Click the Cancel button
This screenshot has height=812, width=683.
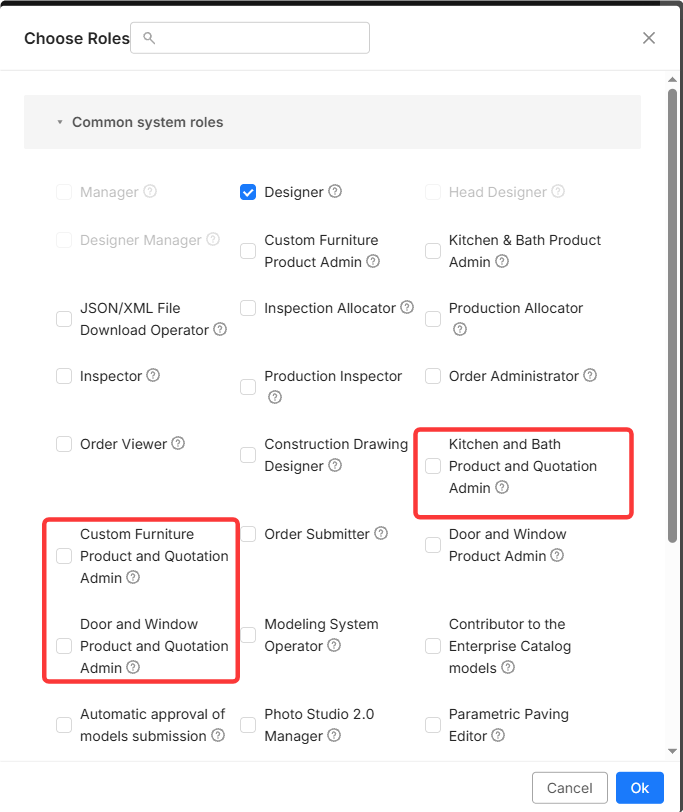click(570, 788)
